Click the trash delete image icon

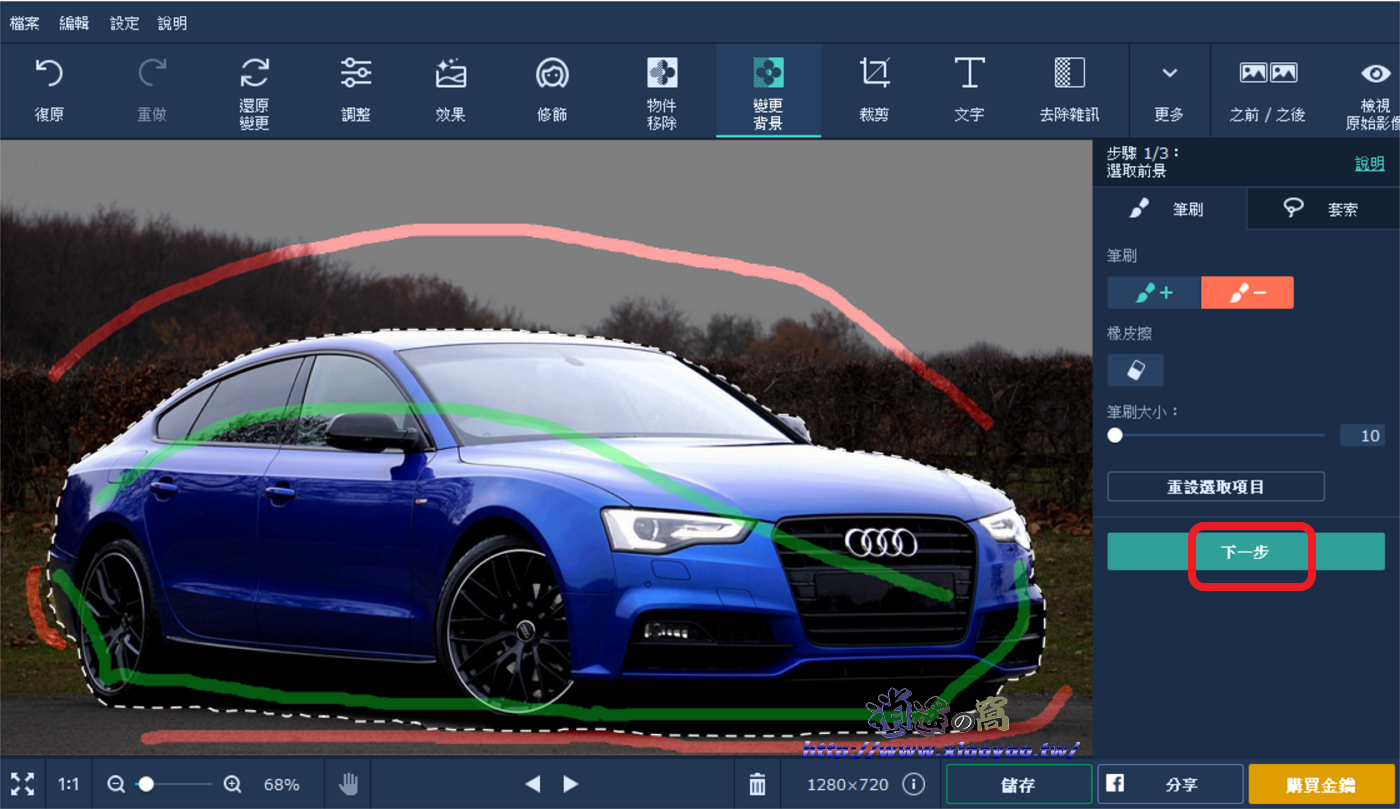pos(757,784)
